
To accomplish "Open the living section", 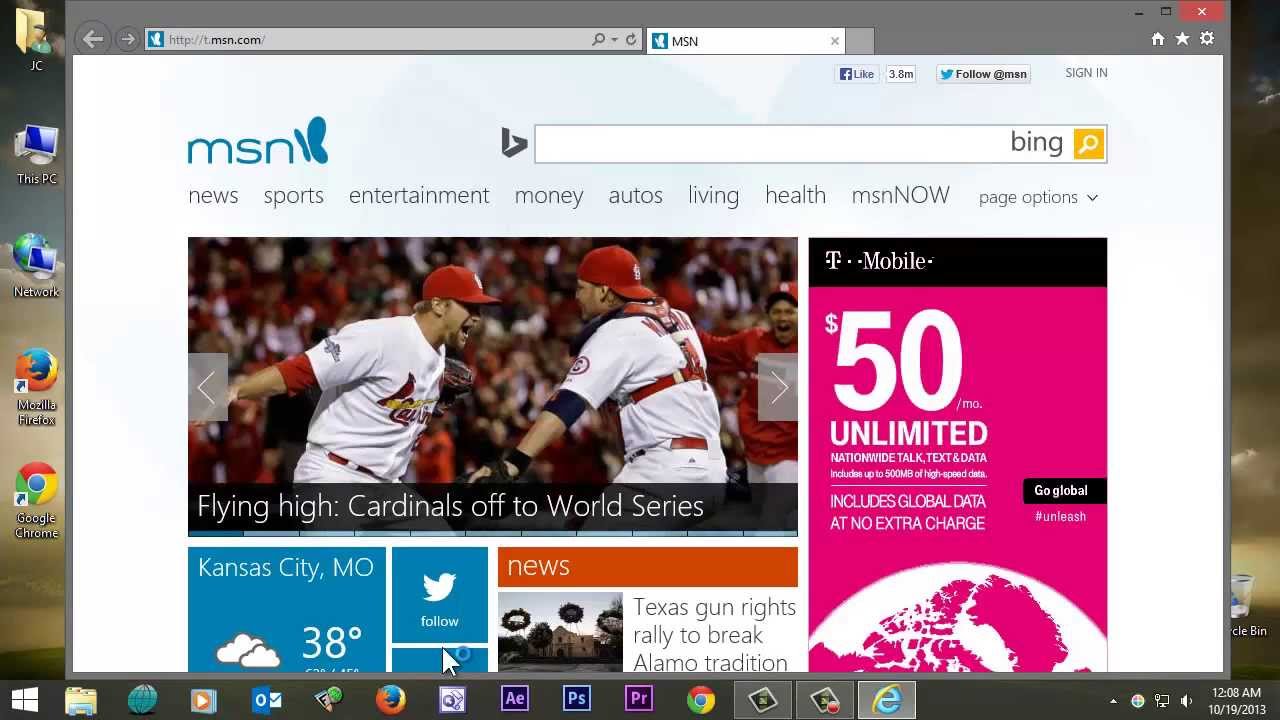I will tap(713, 195).
